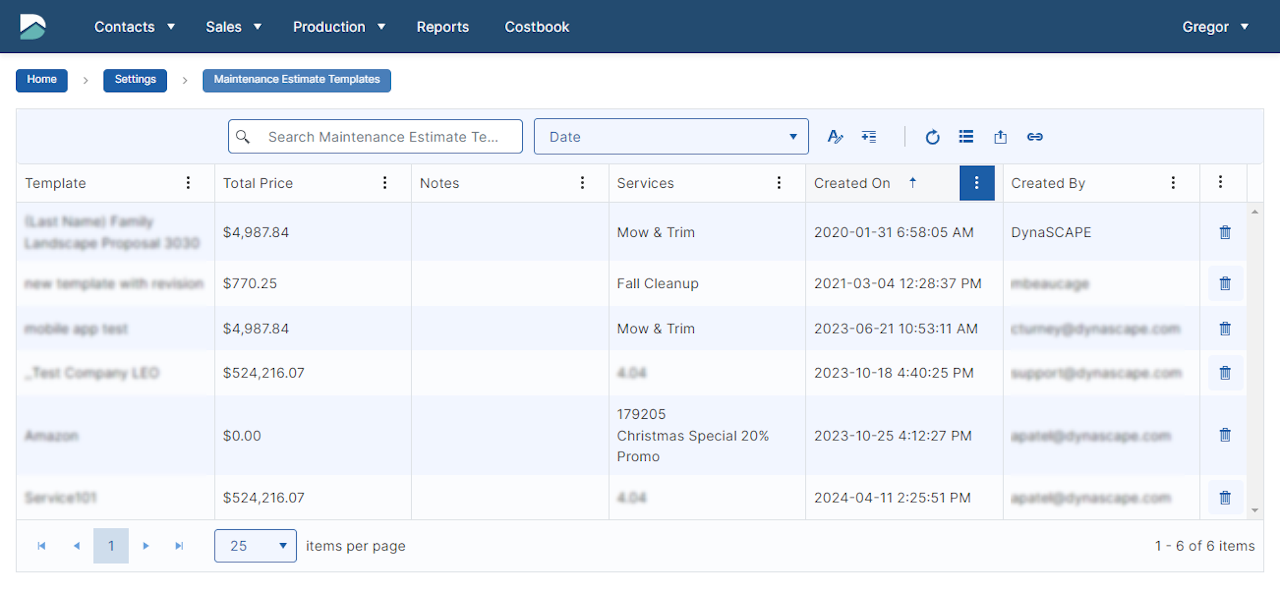Click the 2021-03-04 12:28:37 PM date cell
1280x594 pixels.
point(898,284)
